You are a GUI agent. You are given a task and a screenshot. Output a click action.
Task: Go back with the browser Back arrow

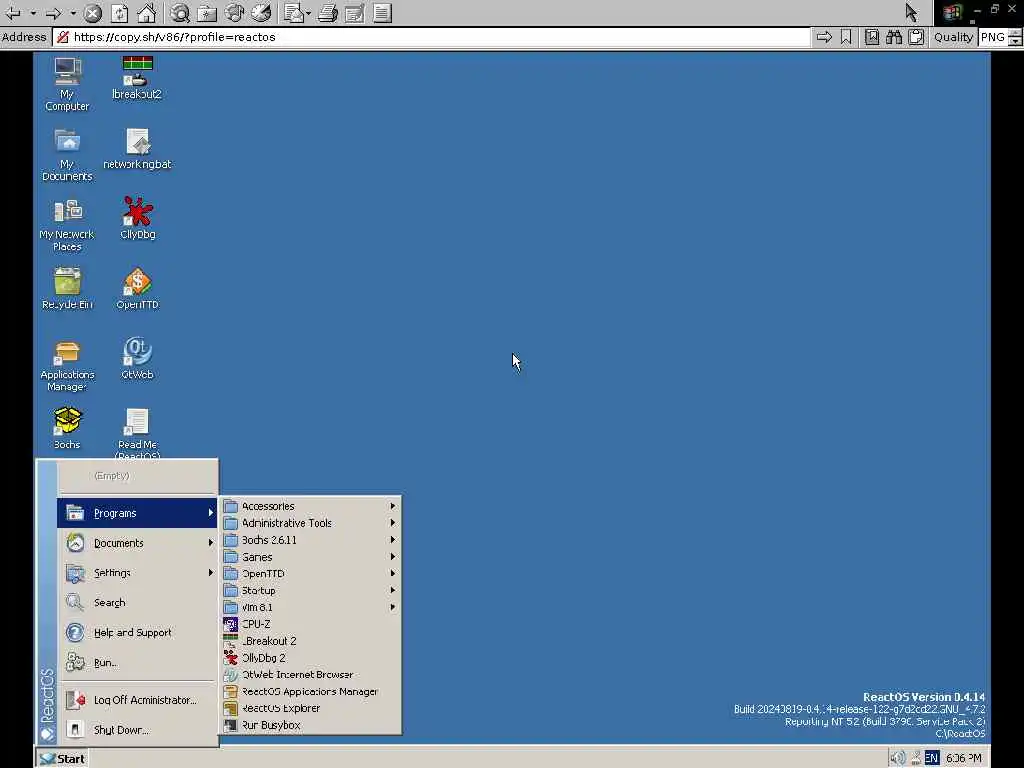12,12
